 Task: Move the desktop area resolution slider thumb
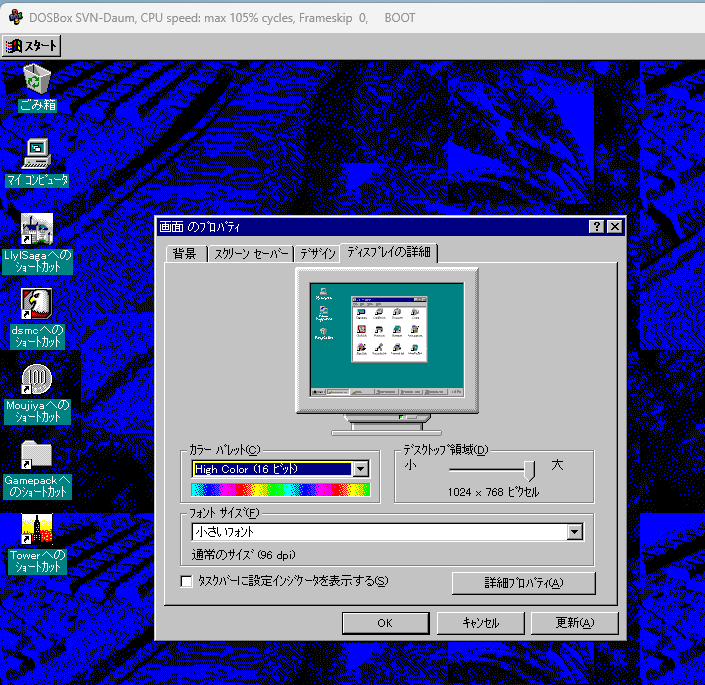[x=530, y=470]
